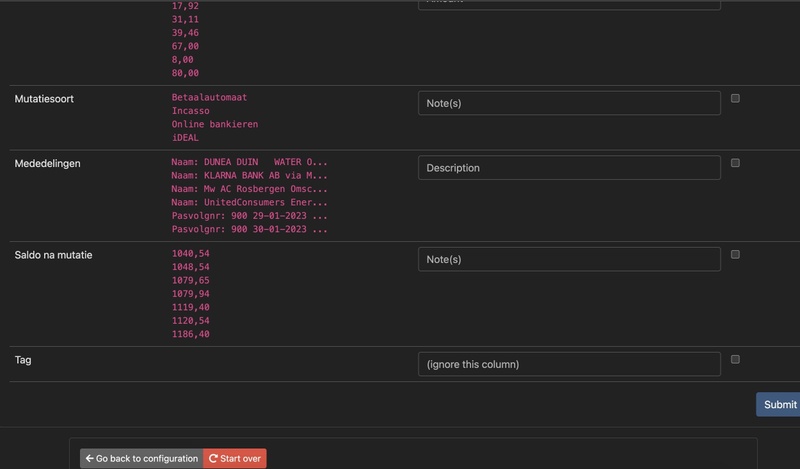Tick the checkbox in the Saldo na mutatie row
The height and width of the screenshot is (469, 800).
[x=735, y=254]
